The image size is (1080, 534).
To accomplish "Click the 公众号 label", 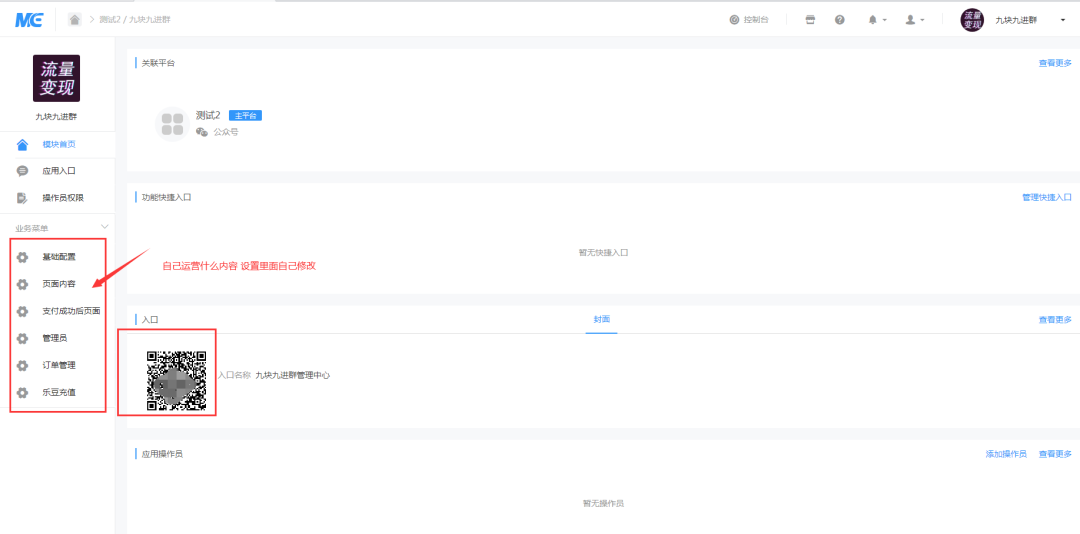I will coord(226,132).
